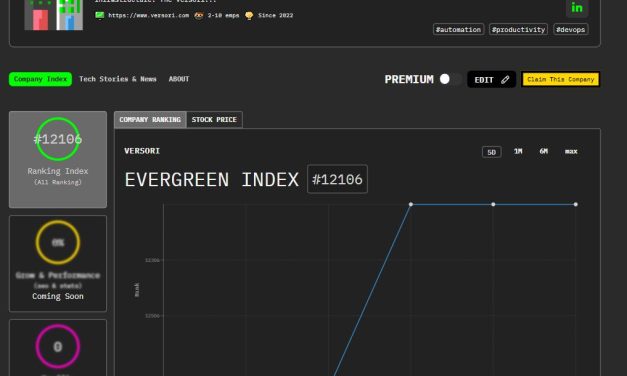The height and width of the screenshot is (376, 627).
Task: Select the Company Index tab
Action: (40, 79)
